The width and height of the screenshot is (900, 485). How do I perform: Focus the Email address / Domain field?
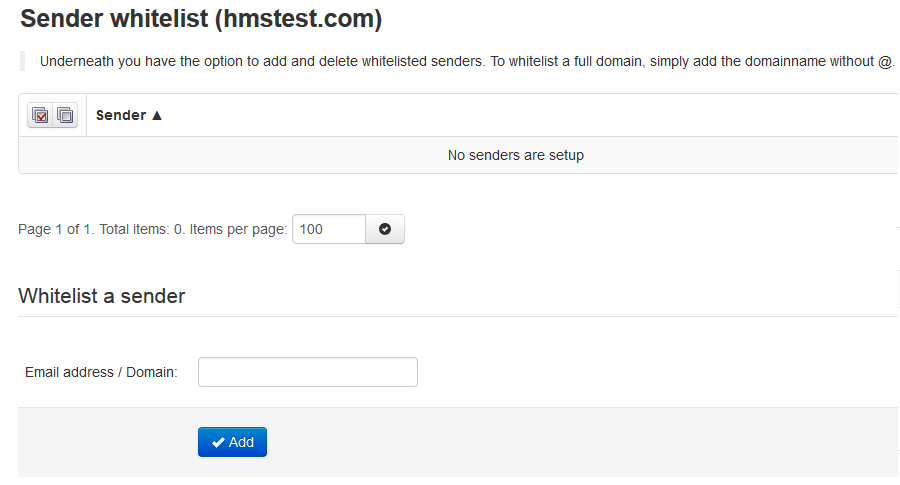(308, 372)
